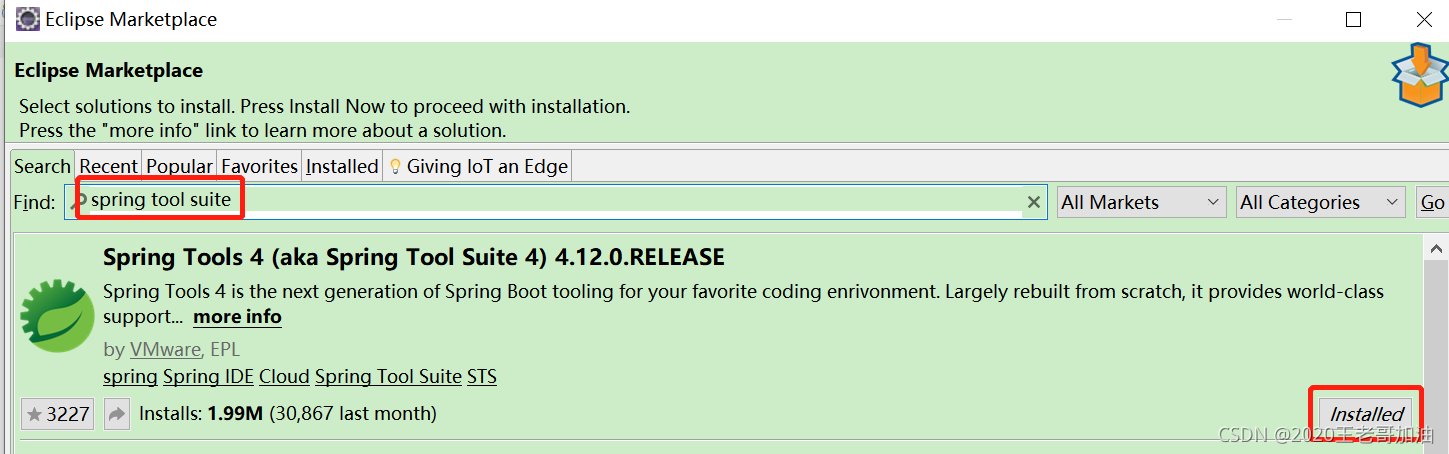This screenshot has height=454, width=1449.
Task: Focus the Find search field
Action: click(x=556, y=202)
